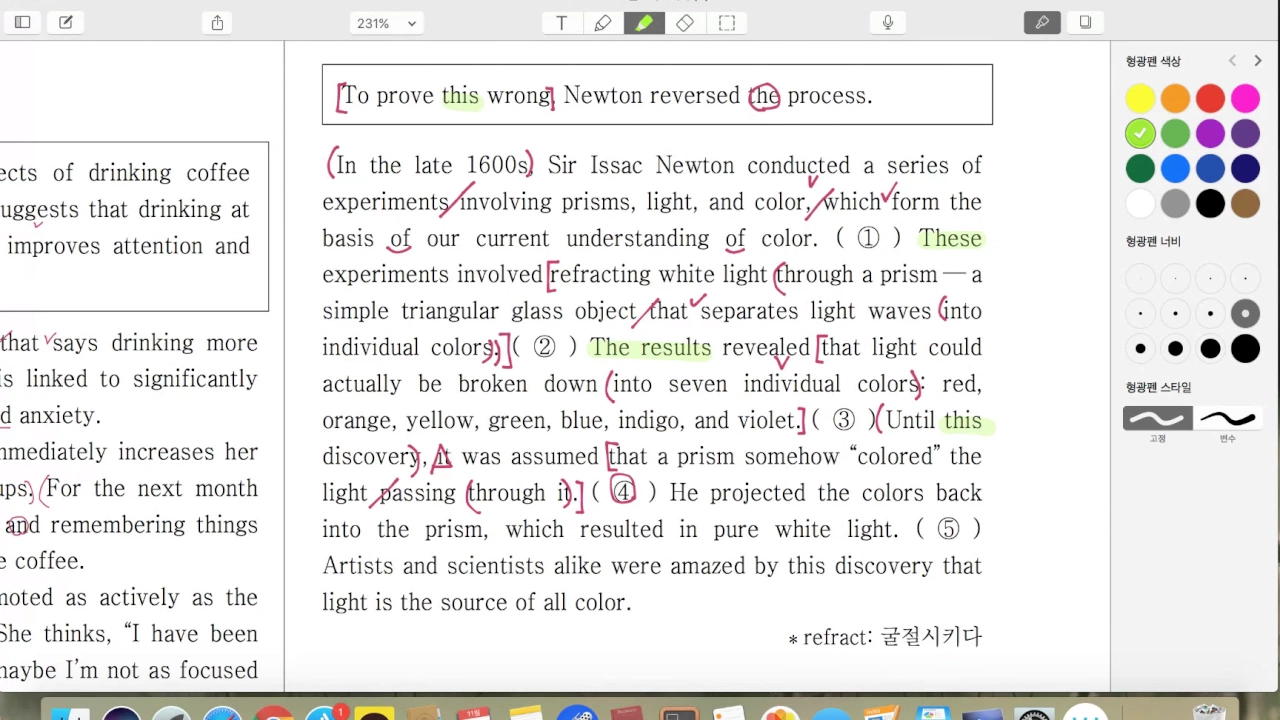
Task: Select the checked lime green color
Action: 1140,133
